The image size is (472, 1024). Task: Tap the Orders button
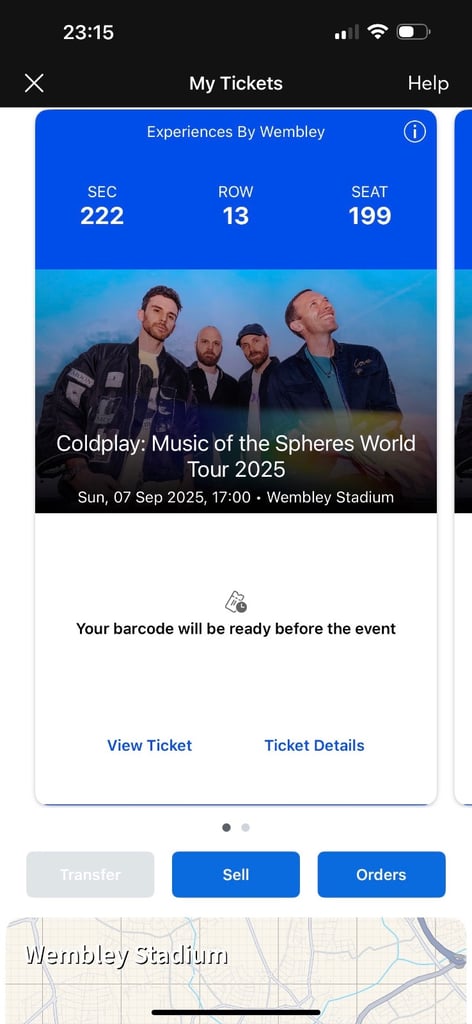pyautogui.click(x=381, y=874)
